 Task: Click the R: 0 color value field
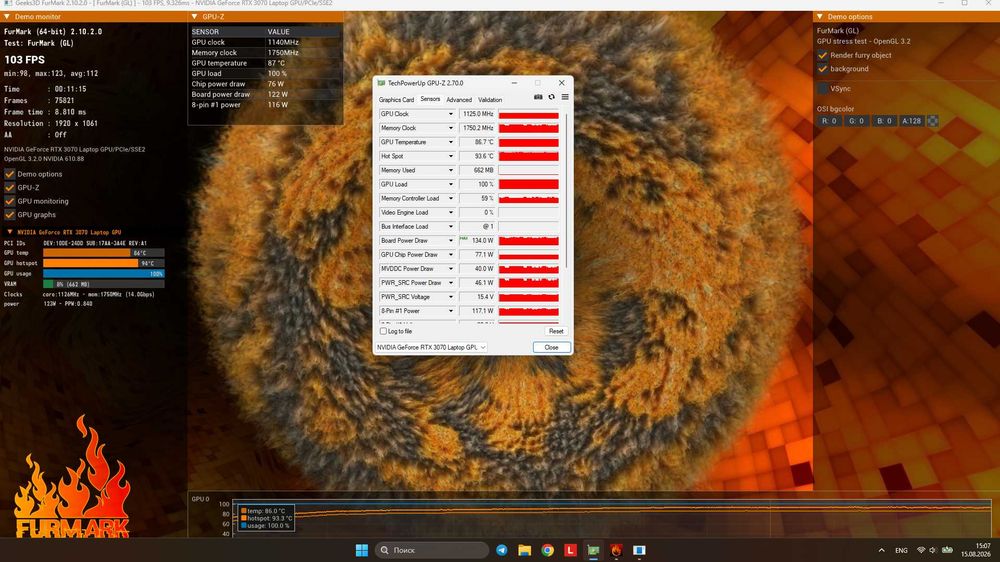click(829, 121)
